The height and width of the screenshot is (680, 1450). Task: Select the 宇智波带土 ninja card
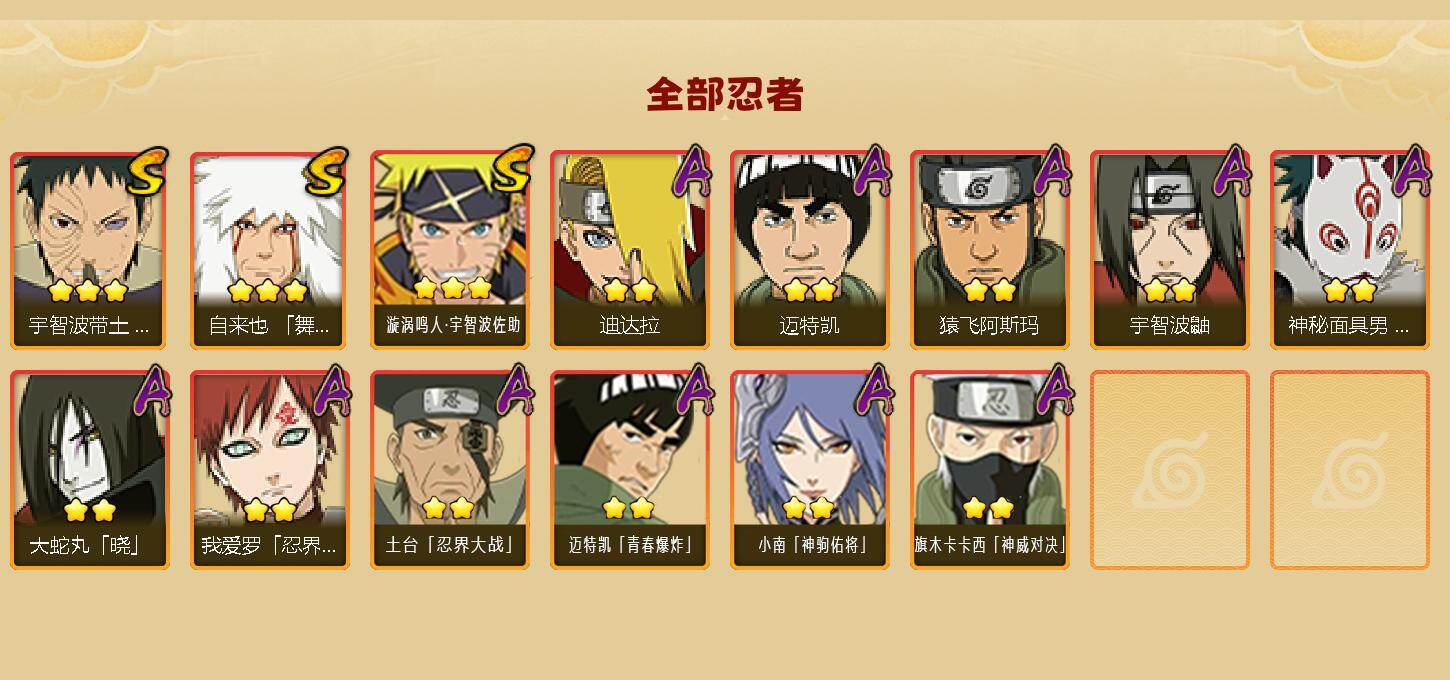coord(90,250)
